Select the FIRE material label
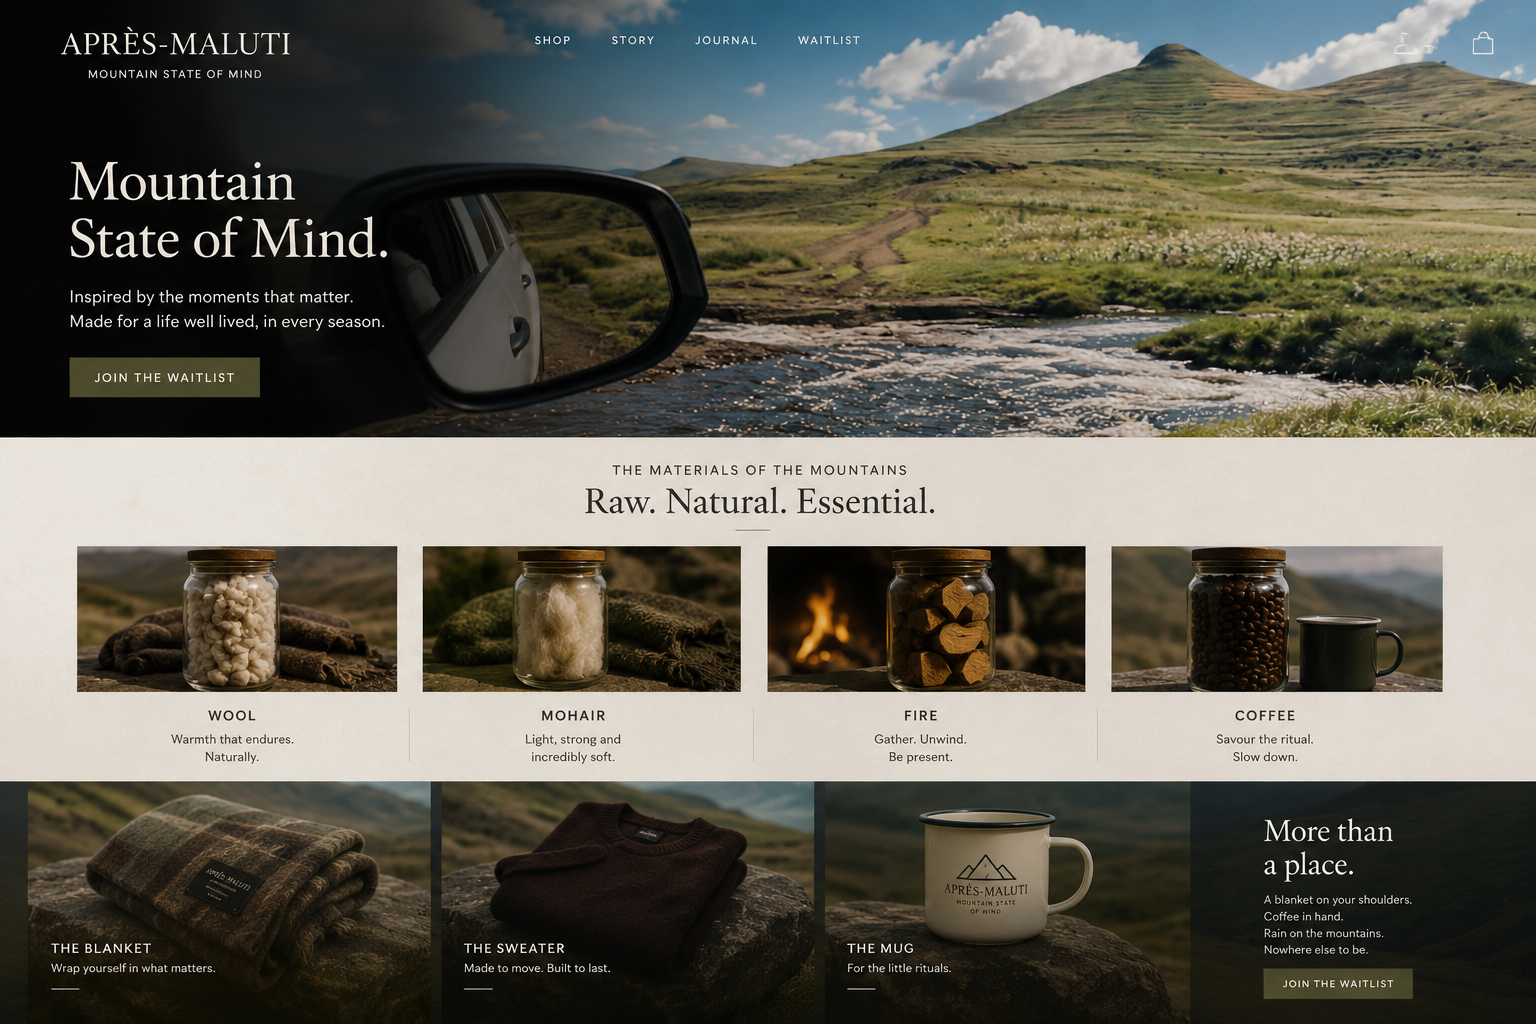This screenshot has width=1536, height=1024. click(x=921, y=716)
